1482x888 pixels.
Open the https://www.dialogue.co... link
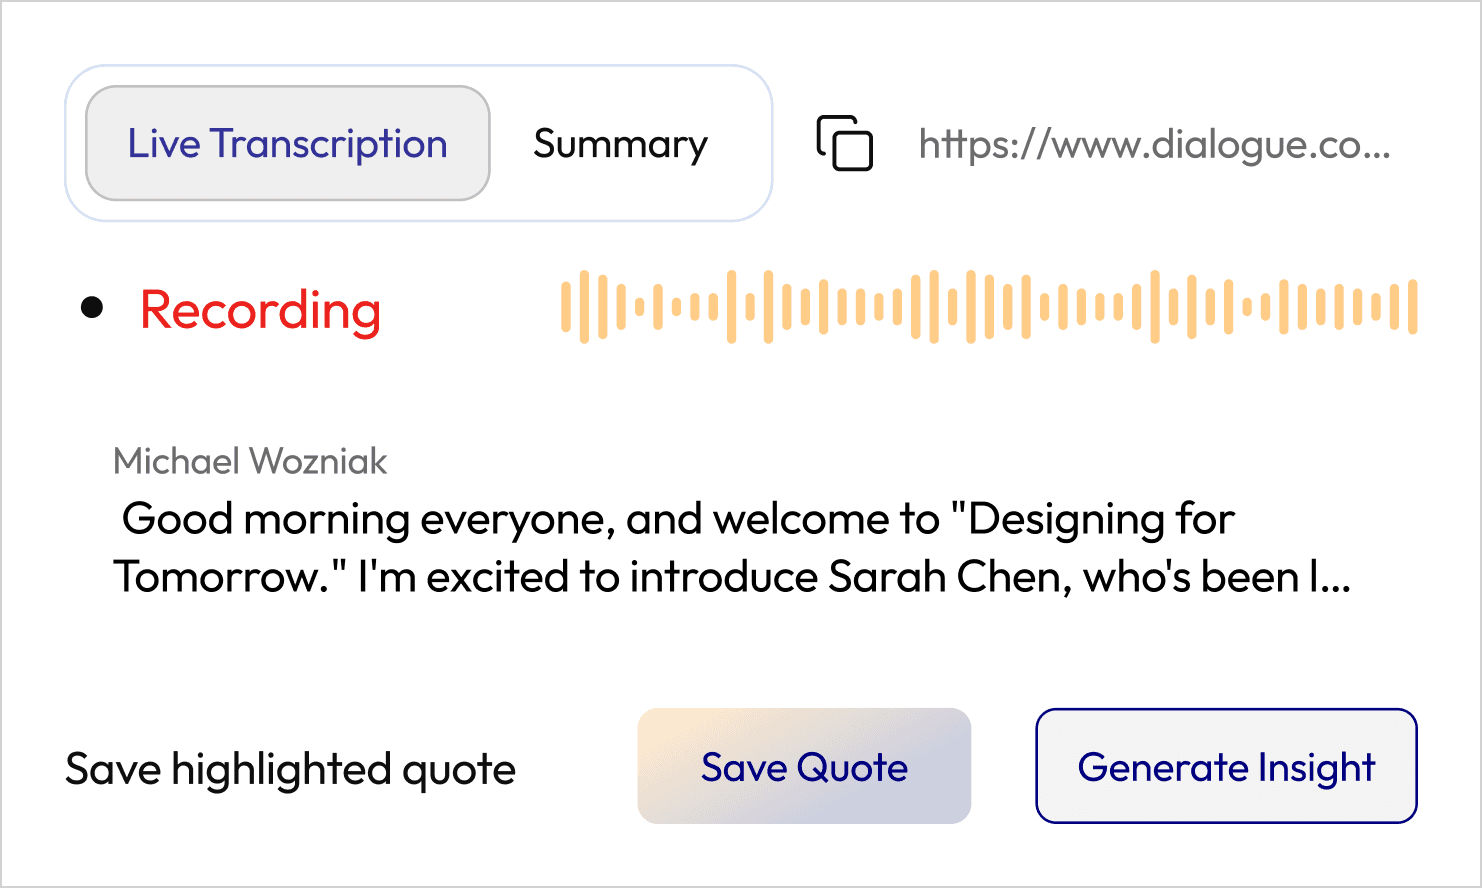coord(1154,144)
